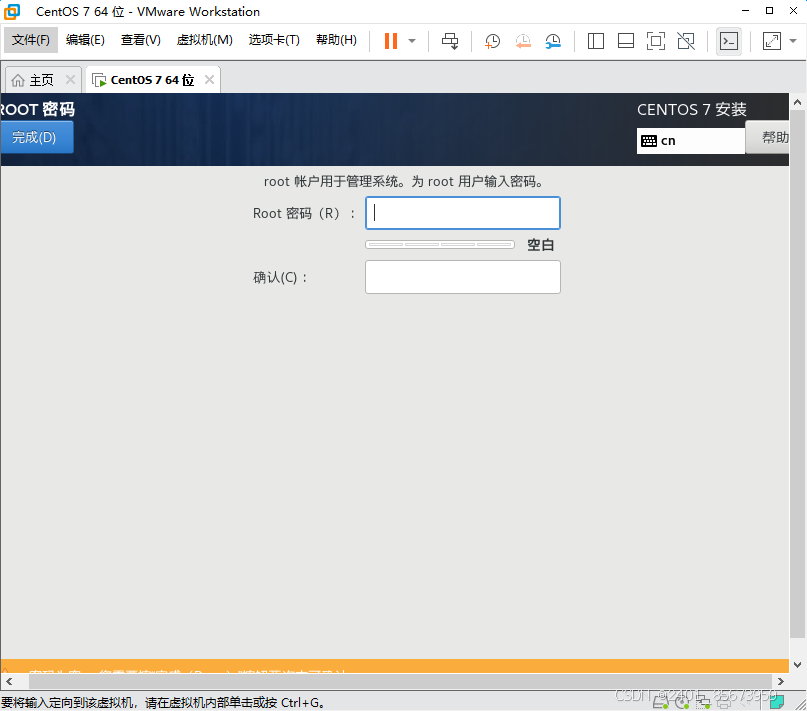Maximize the VMware Workstation window

click(769, 11)
